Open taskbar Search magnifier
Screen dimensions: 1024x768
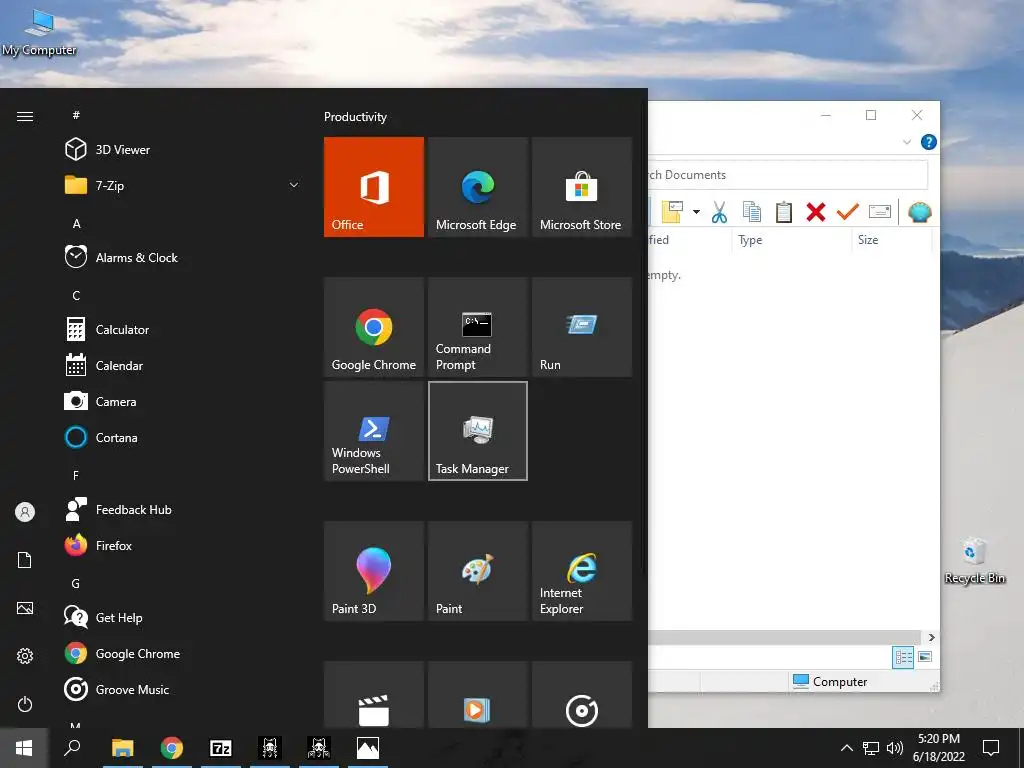click(x=72, y=748)
